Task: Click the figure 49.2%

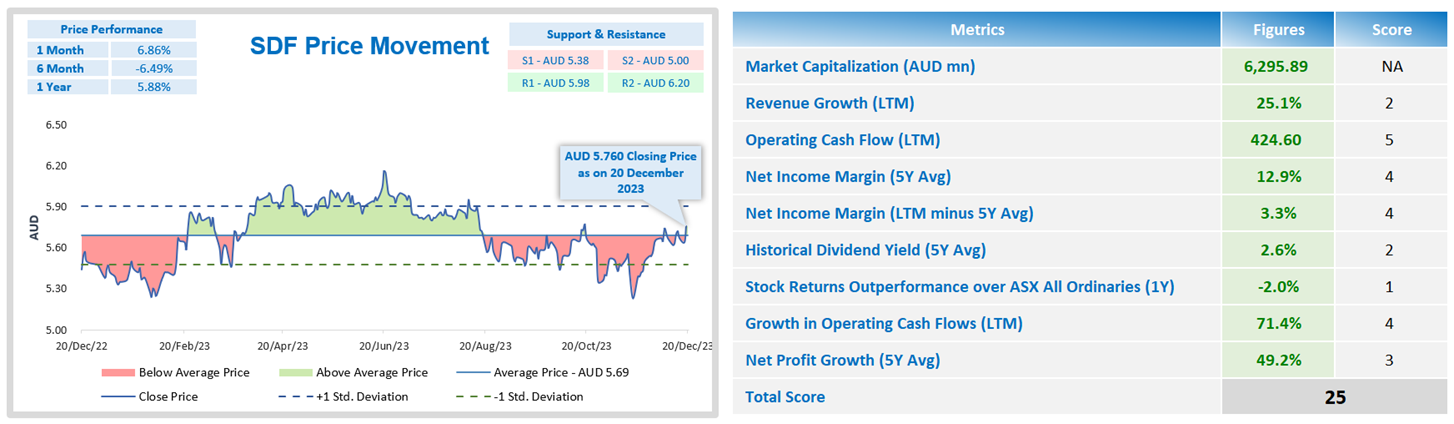Action: pos(1278,360)
